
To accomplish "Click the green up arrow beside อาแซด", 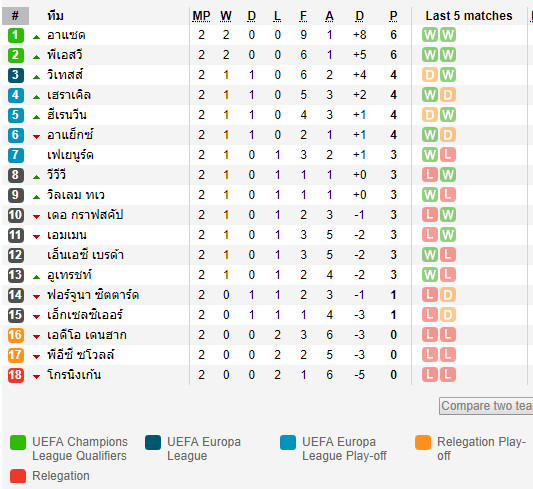I will (36, 37).
